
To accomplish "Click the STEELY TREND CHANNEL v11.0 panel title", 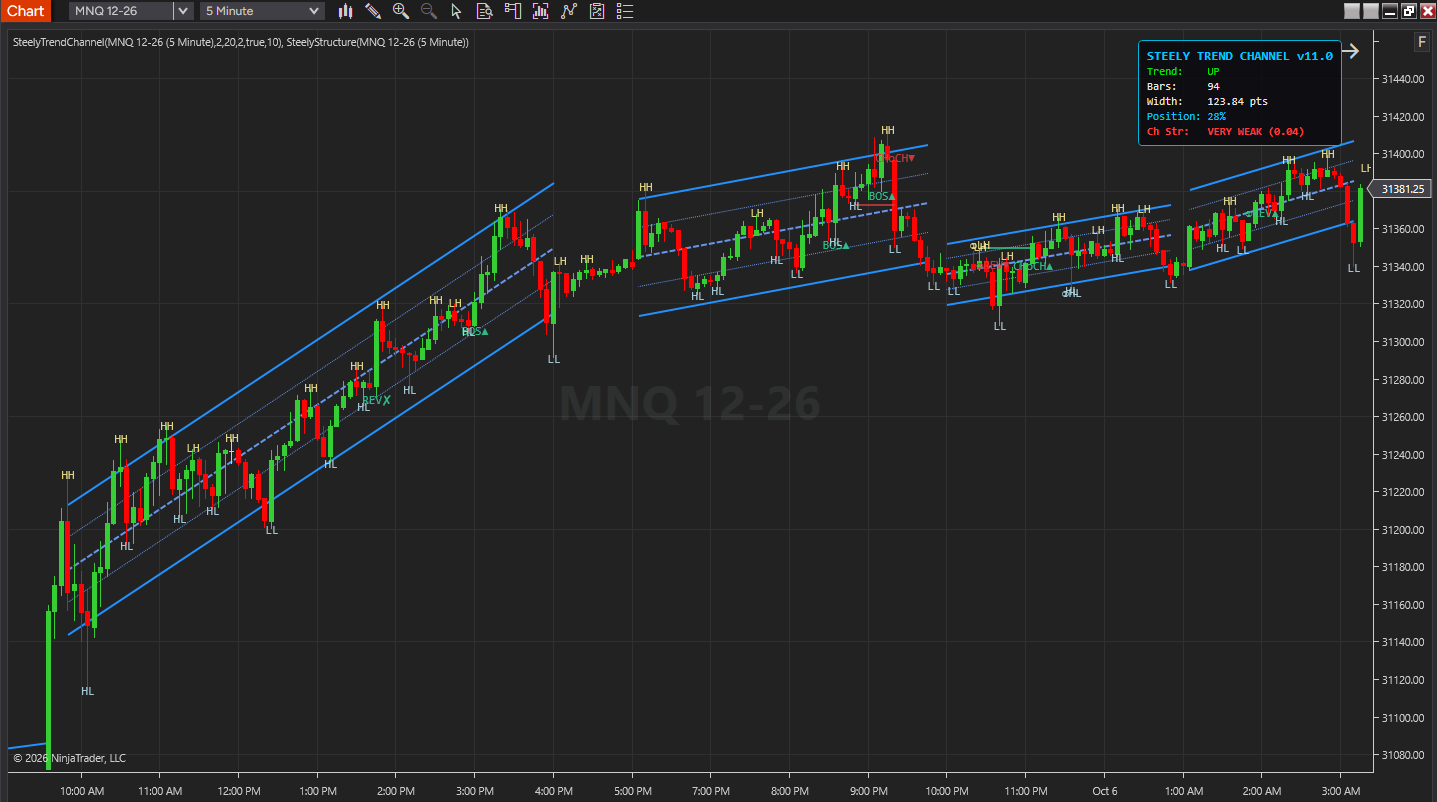I will point(1239,56).
